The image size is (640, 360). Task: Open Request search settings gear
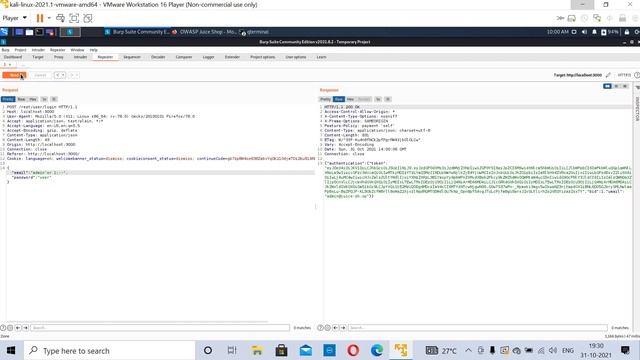tap(10, 328)
